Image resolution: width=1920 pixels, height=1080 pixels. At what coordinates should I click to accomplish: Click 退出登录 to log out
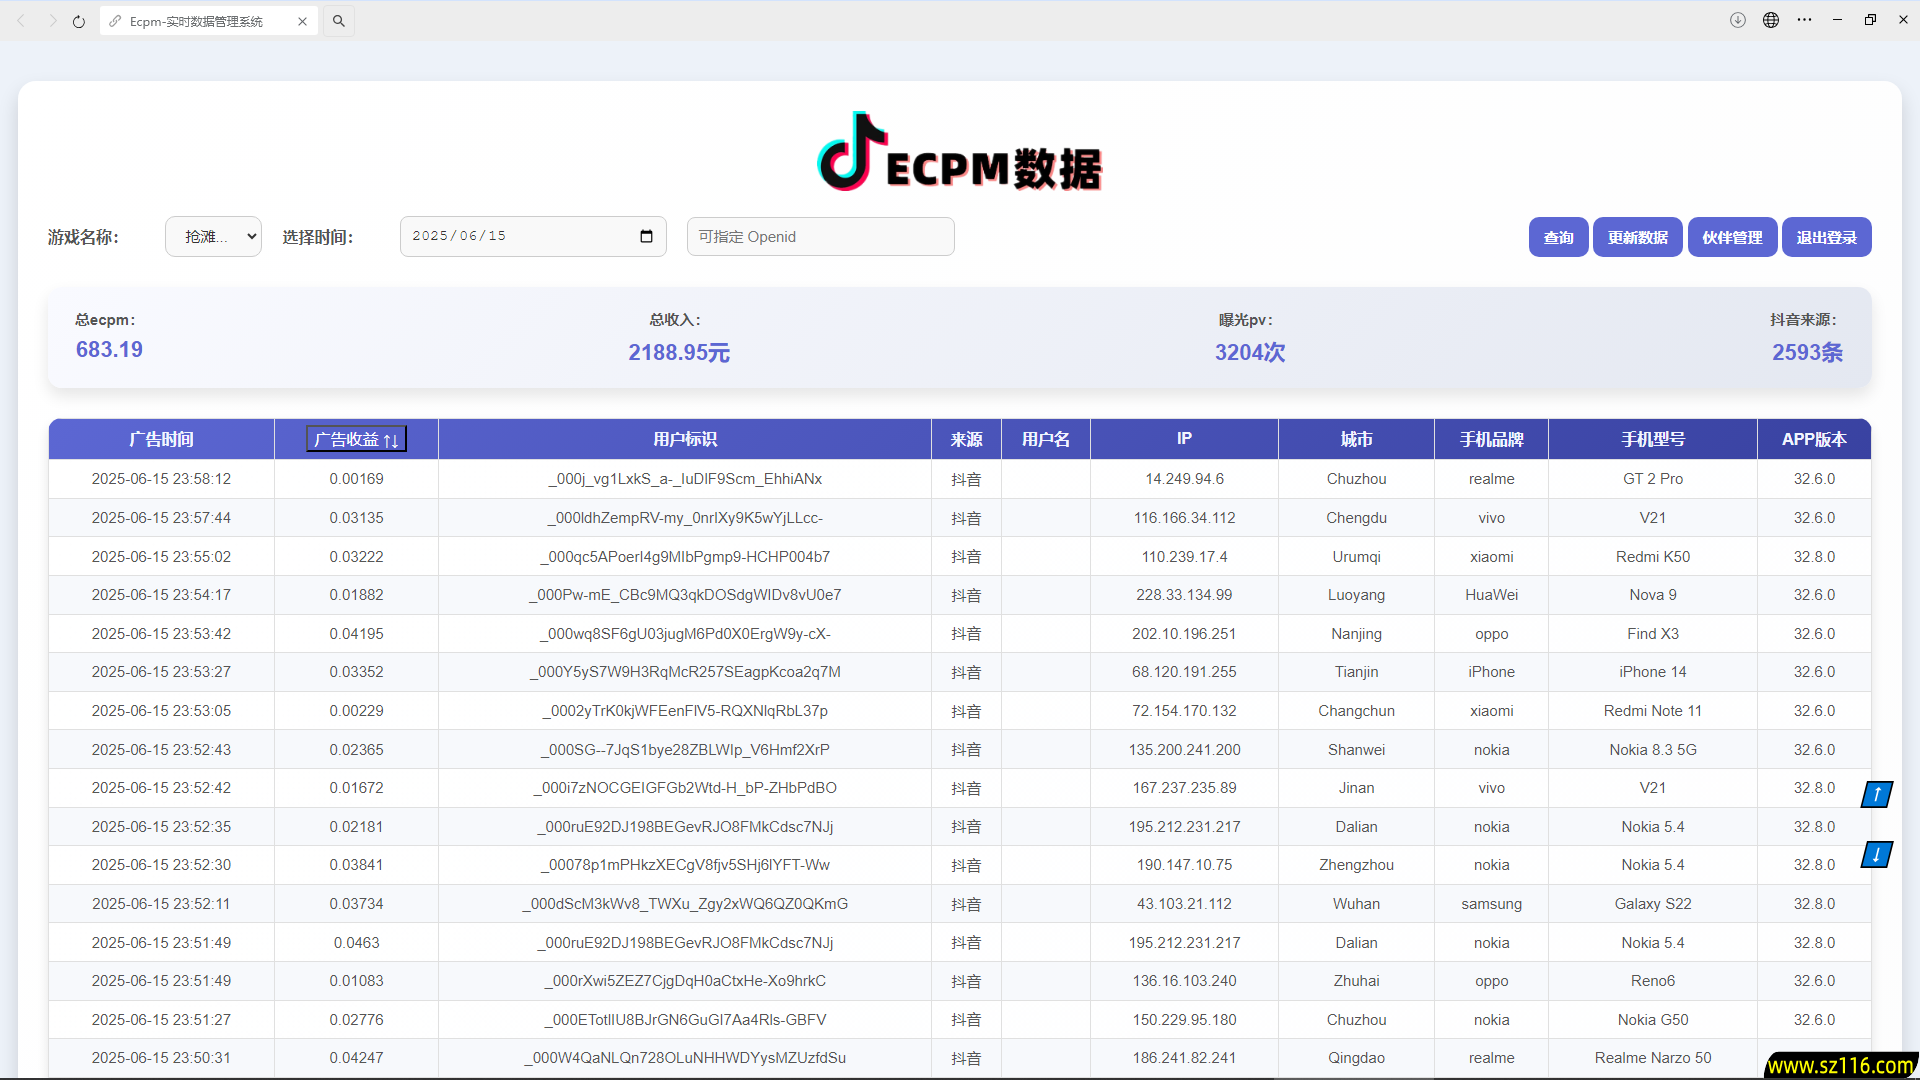1826,237
